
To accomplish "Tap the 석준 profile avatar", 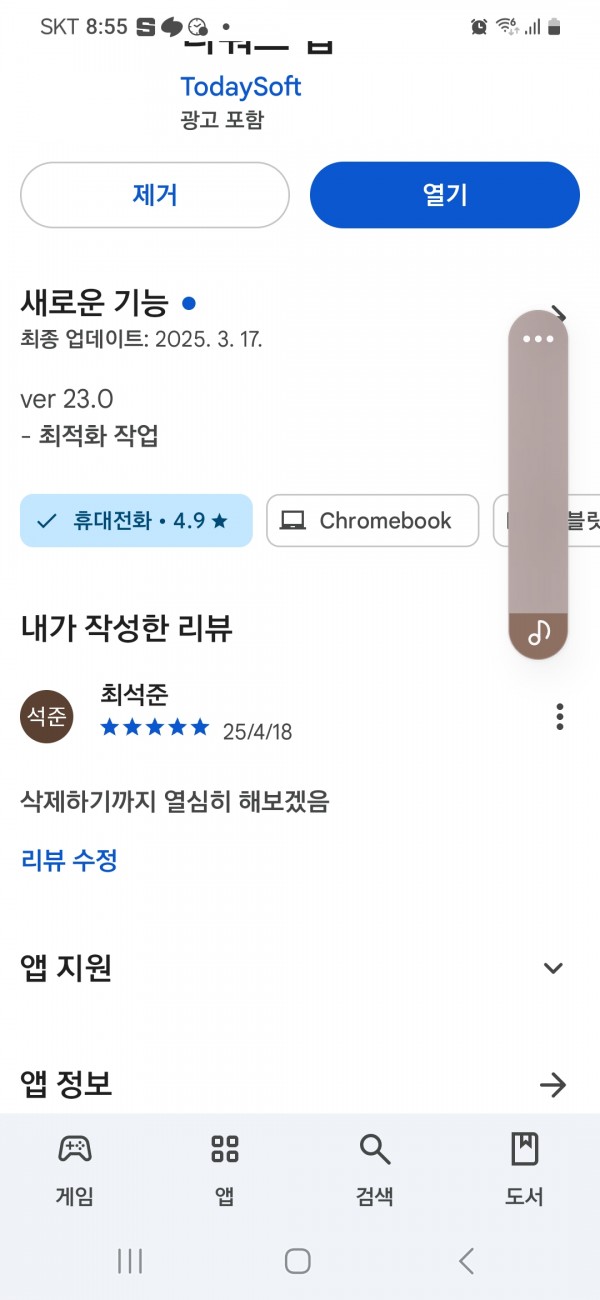I will (47, 717).
